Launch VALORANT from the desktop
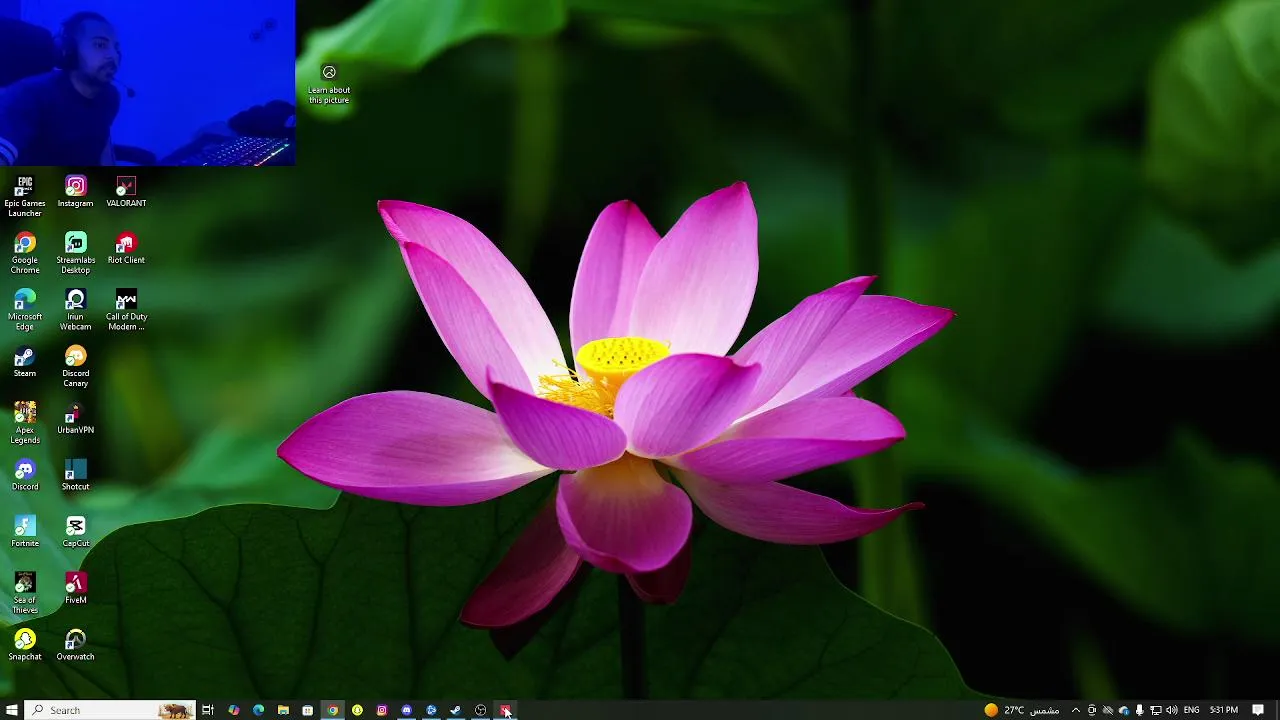The width and height of the screenshot is (1280, 720). [x=126, y=192]
